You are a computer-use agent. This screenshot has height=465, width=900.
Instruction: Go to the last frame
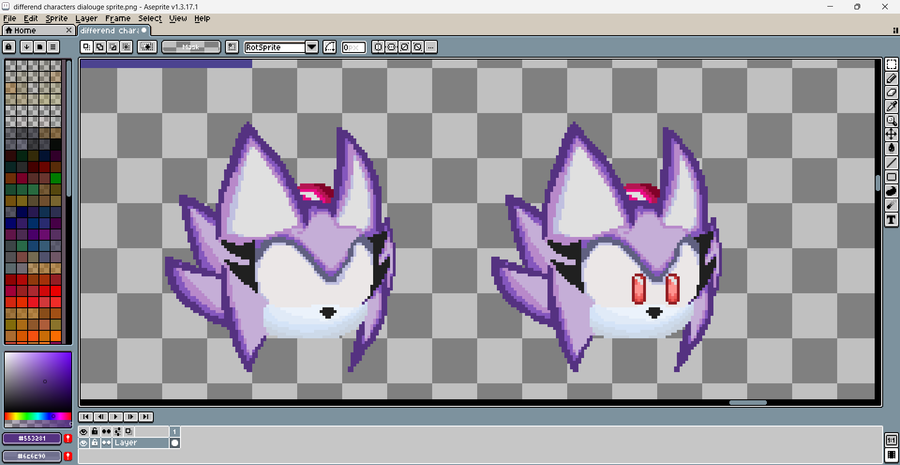tap(146, 417)
